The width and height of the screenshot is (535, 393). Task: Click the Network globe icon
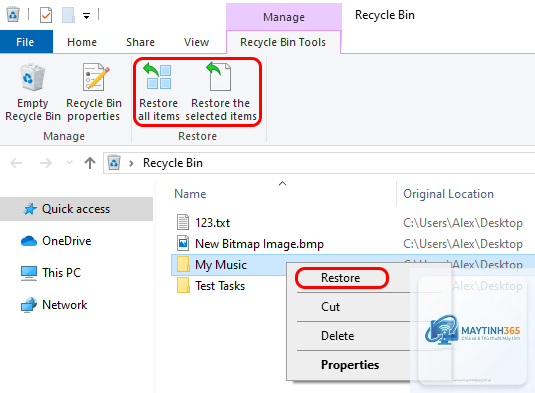[x=29, y=305]
